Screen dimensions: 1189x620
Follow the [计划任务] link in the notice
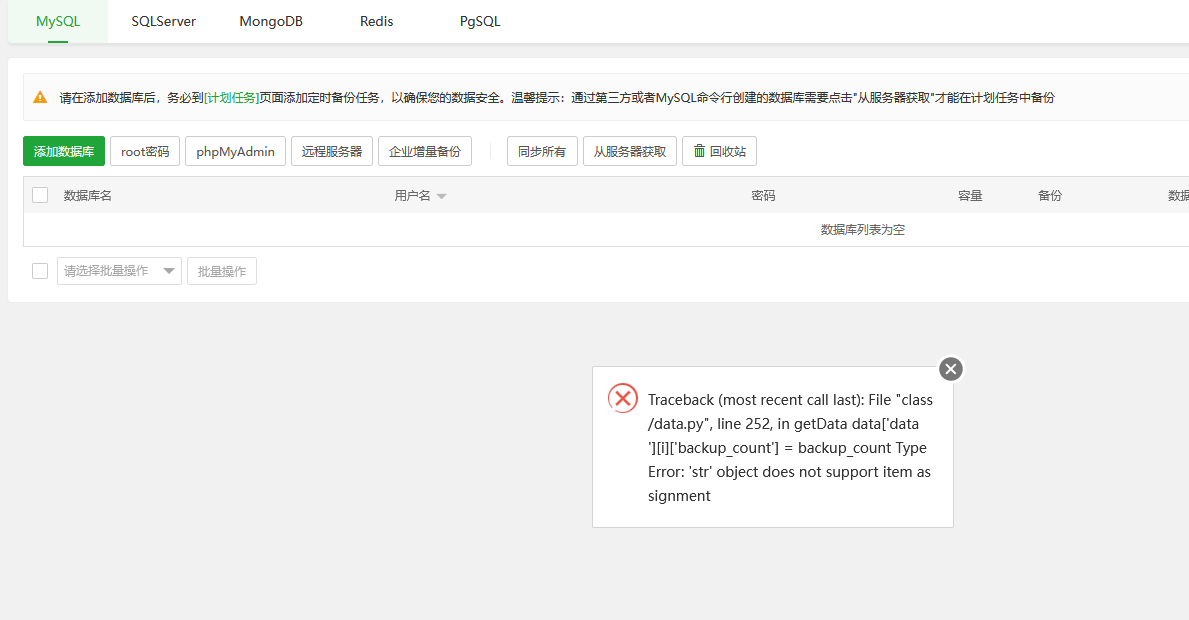click(x=231, y=98)
